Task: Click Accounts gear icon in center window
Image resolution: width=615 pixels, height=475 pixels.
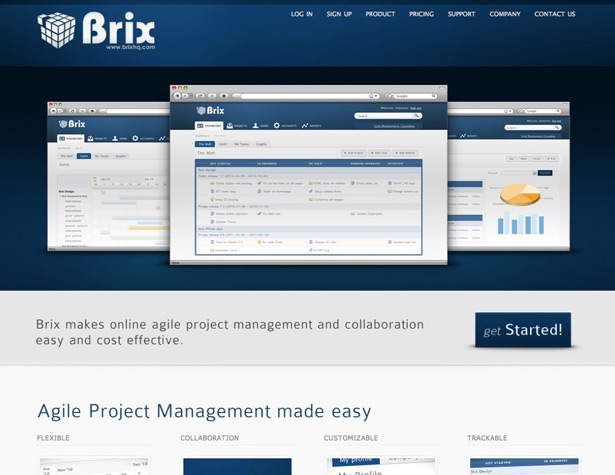Action: (x=277, y=126)
